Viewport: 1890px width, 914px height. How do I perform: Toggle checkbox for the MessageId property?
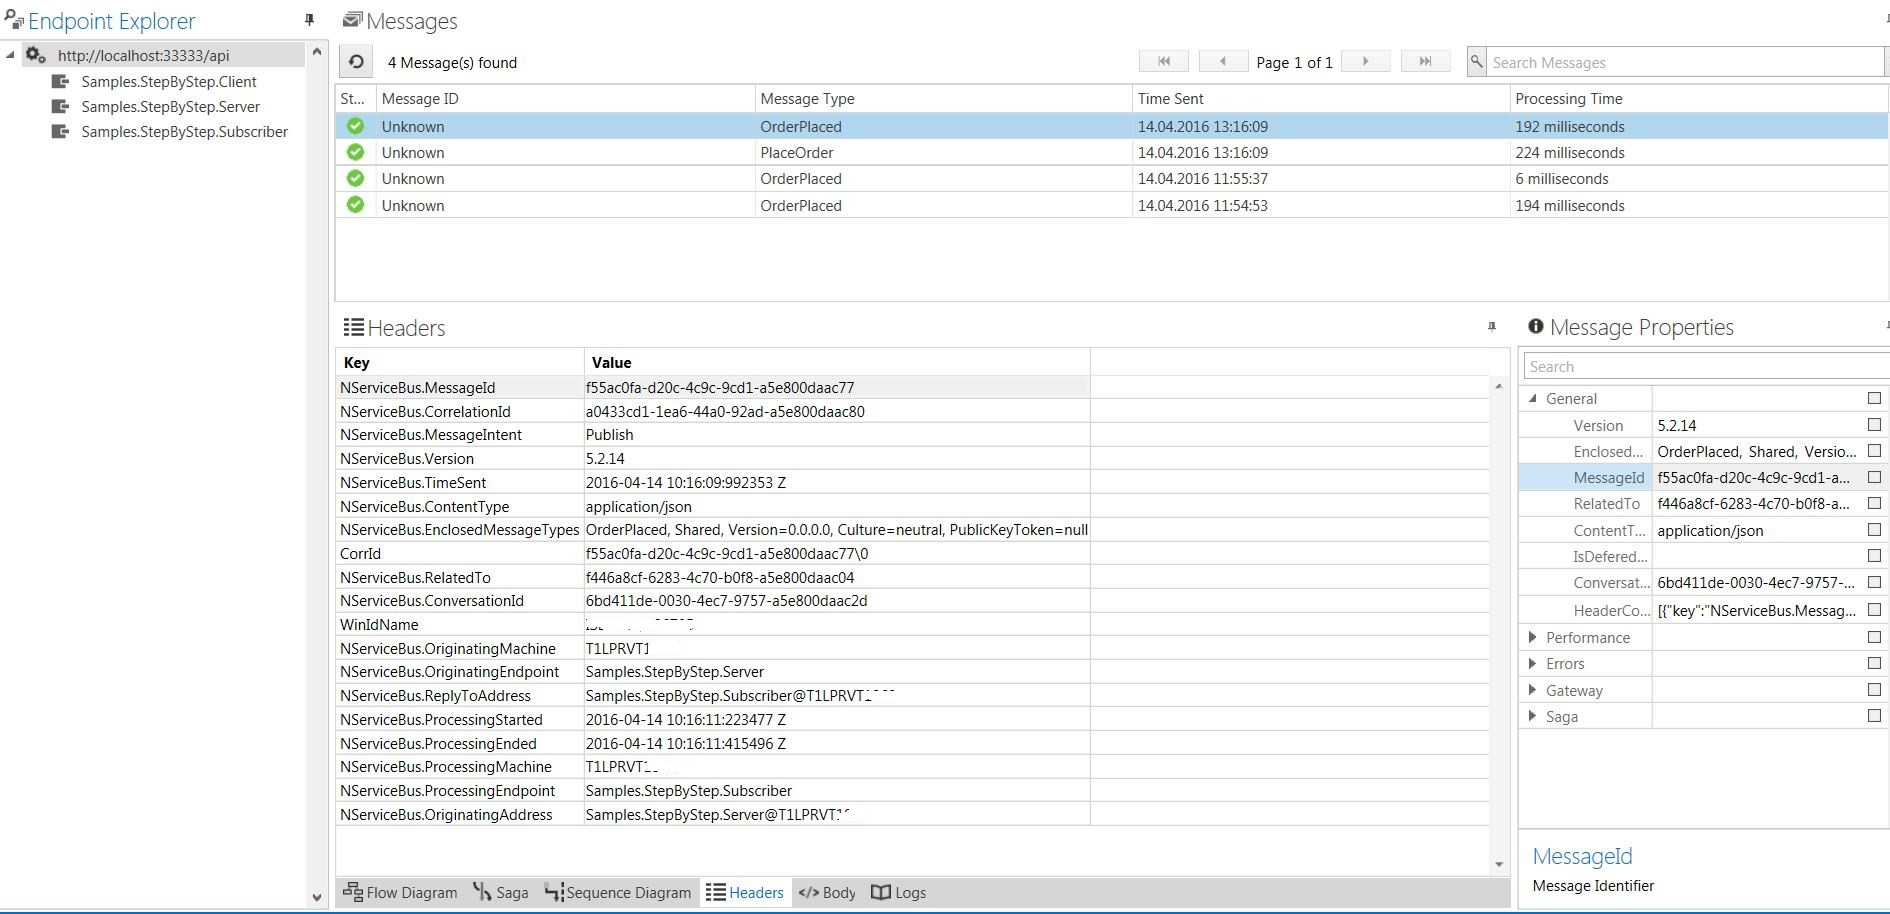click(1874, 477)
